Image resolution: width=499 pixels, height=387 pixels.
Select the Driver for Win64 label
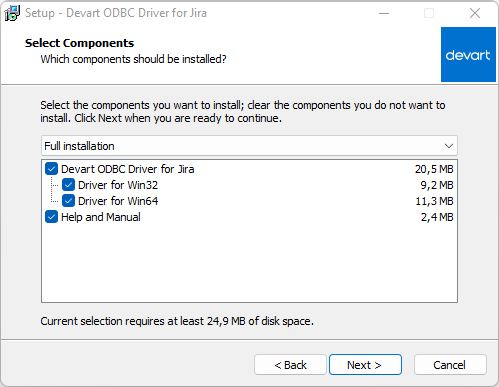click(x=118, y=201)
